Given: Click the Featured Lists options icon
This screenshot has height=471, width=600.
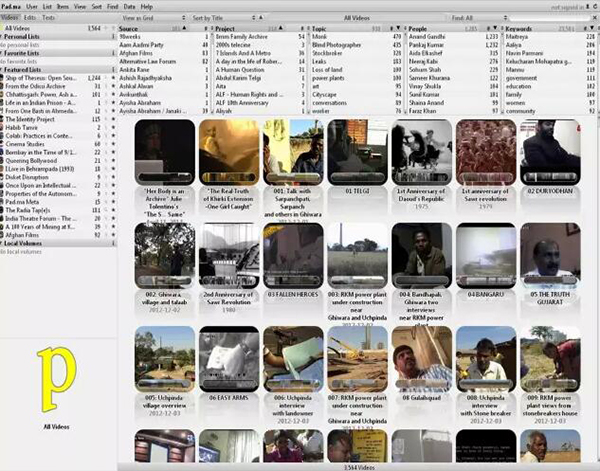Looking at the screenshot, I should click(113, 70).
